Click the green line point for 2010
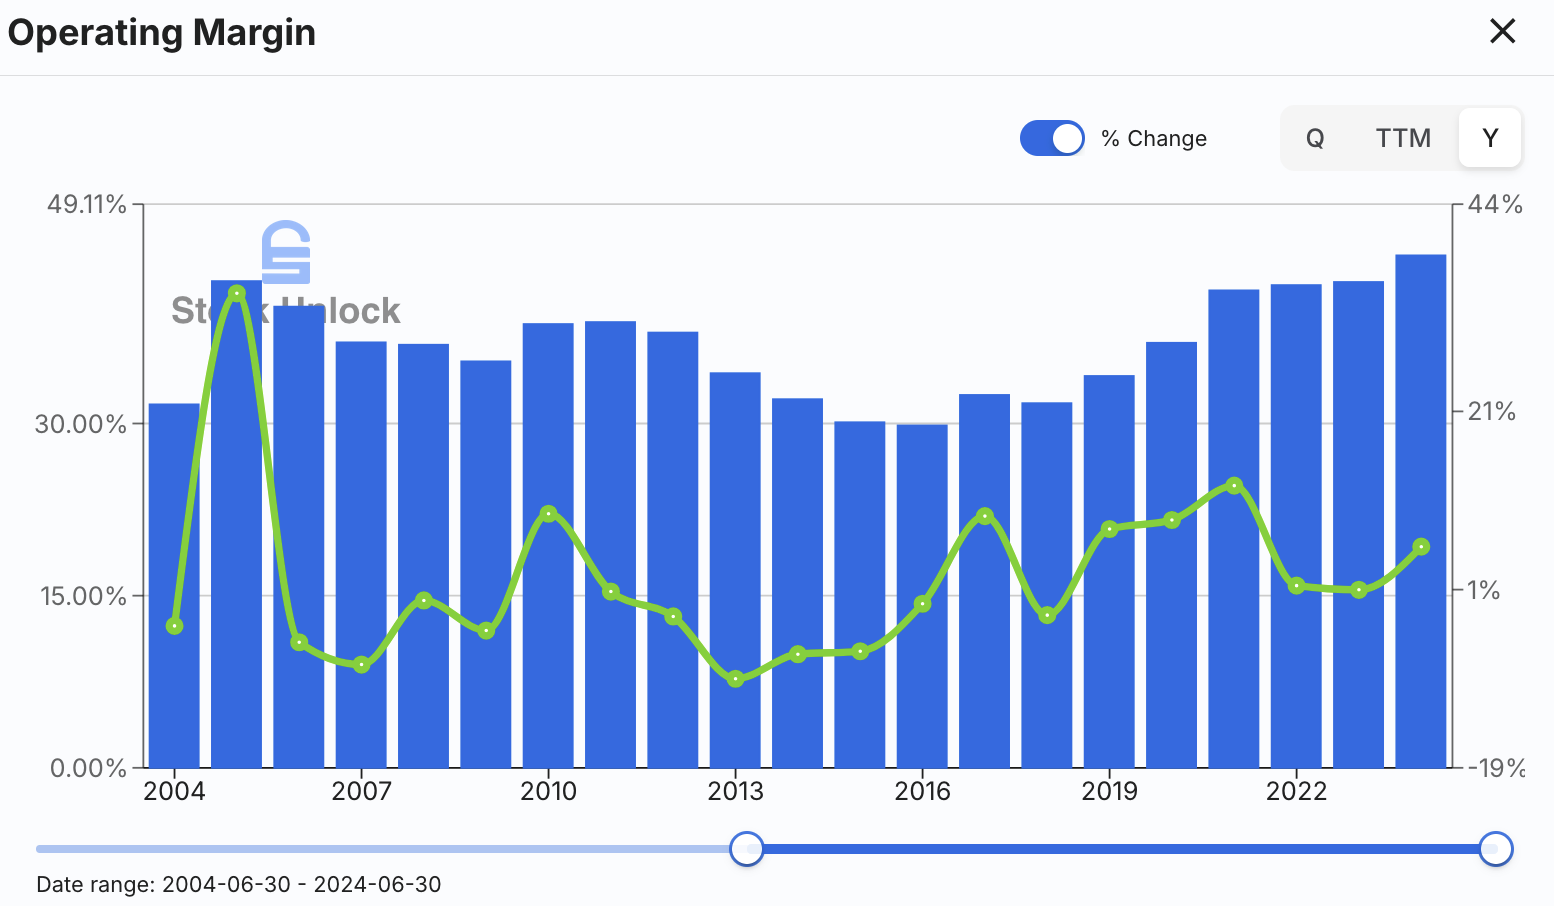Image resolution: width=1554 pixels, height=906 pixels. (x=548, y=514)
